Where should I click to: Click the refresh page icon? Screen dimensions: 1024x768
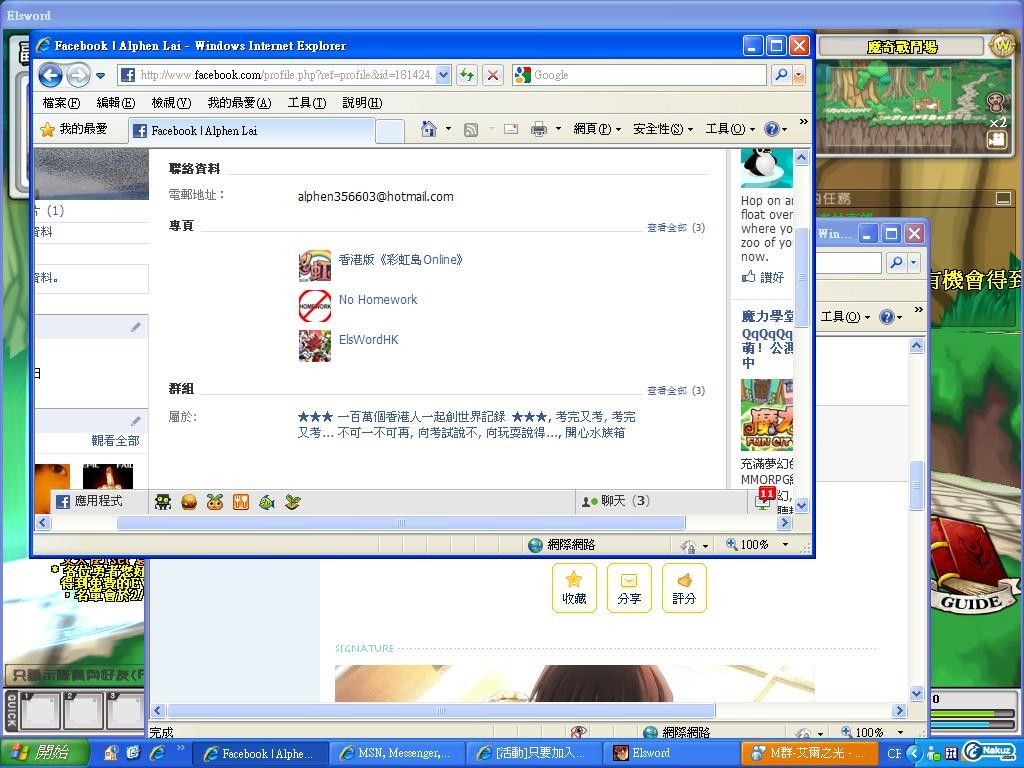click(x=466, y=75)
